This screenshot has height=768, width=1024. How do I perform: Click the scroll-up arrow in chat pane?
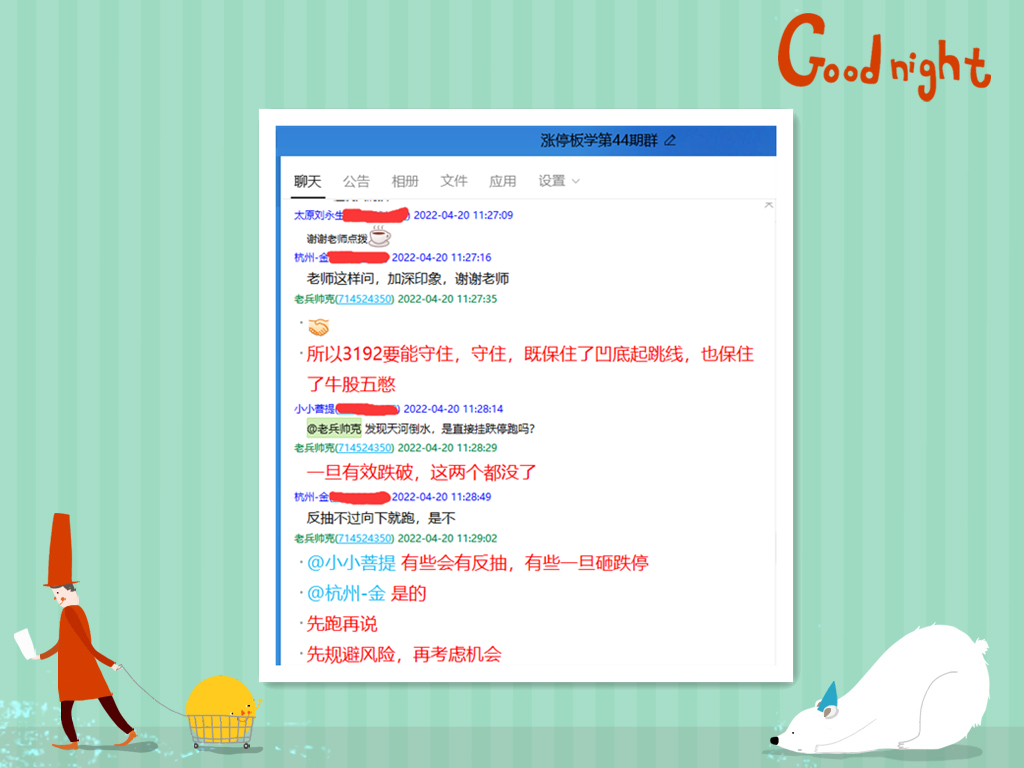pyautogui.click(x=769, y=205)
